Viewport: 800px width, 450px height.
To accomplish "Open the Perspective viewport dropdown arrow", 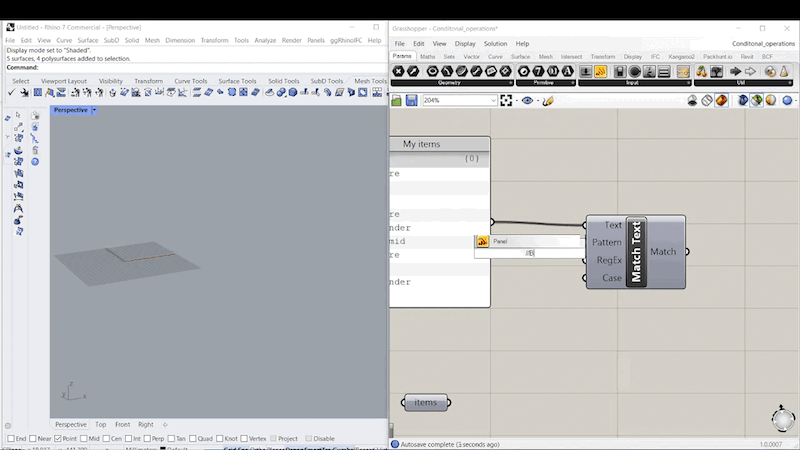I will click(94, 110).
